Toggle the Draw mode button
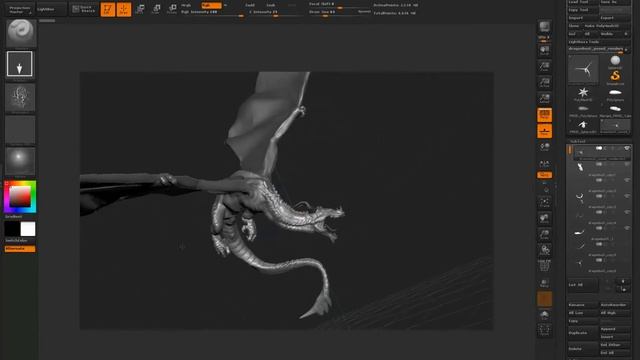640x360 pixels. click(x=124, y=9)
